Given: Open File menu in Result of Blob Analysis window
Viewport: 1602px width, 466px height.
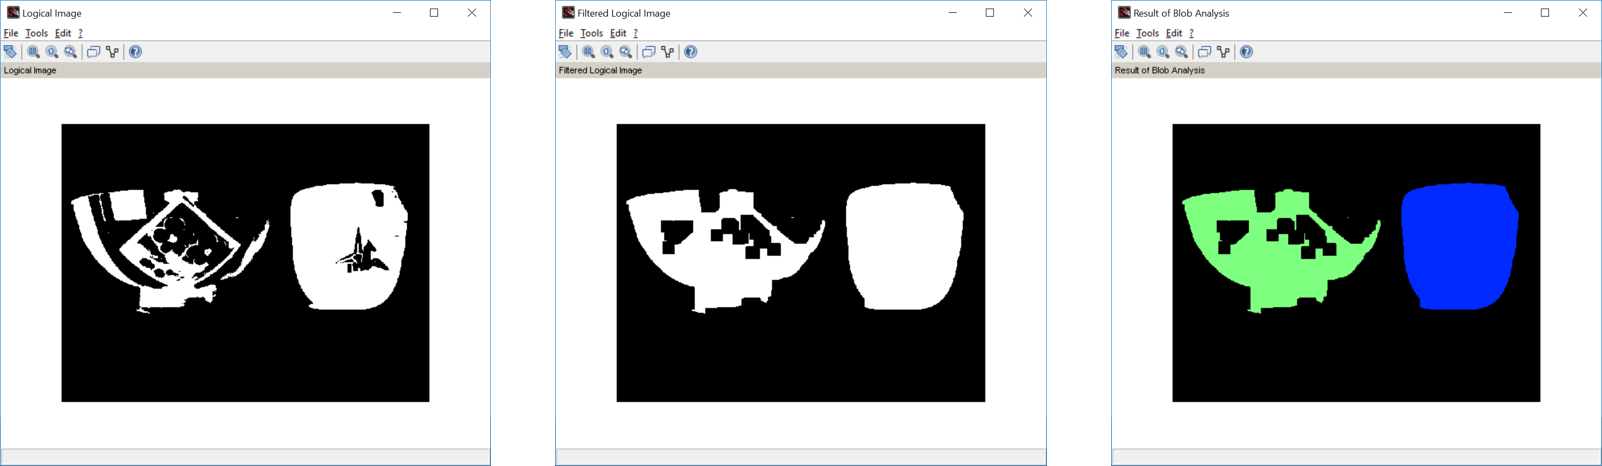Looking at the screenshot, I should pyautogui.click(x=1122, y=33).
